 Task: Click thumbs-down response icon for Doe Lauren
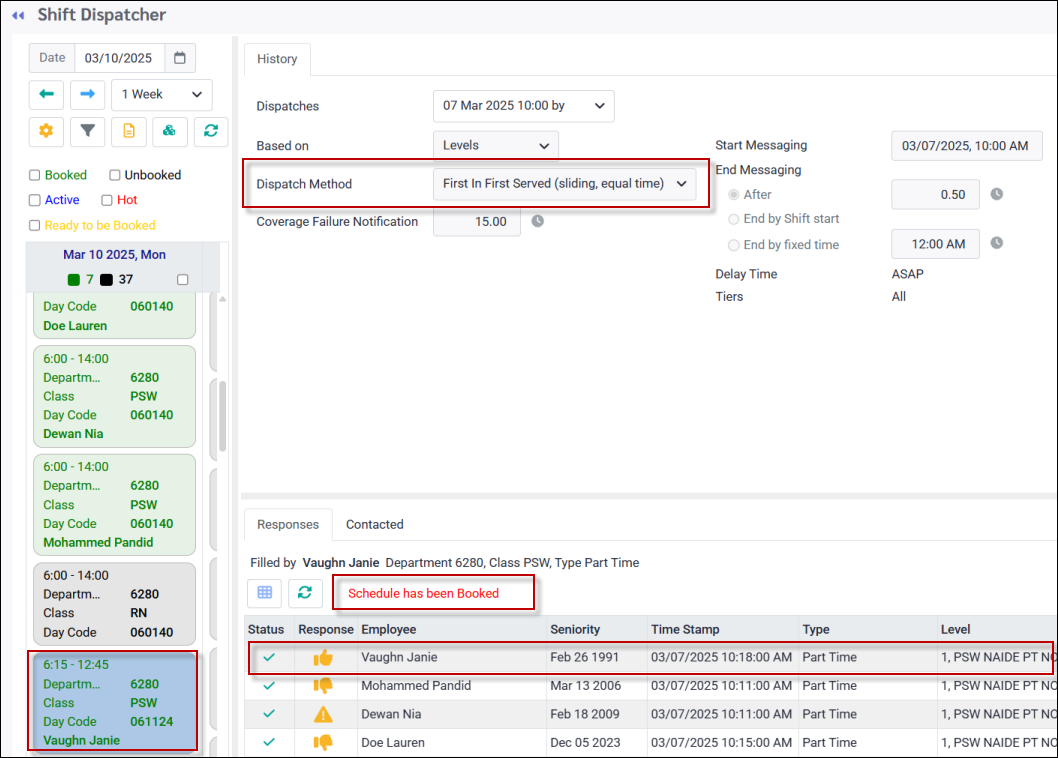pyautogui.click(x=323, y=742)
